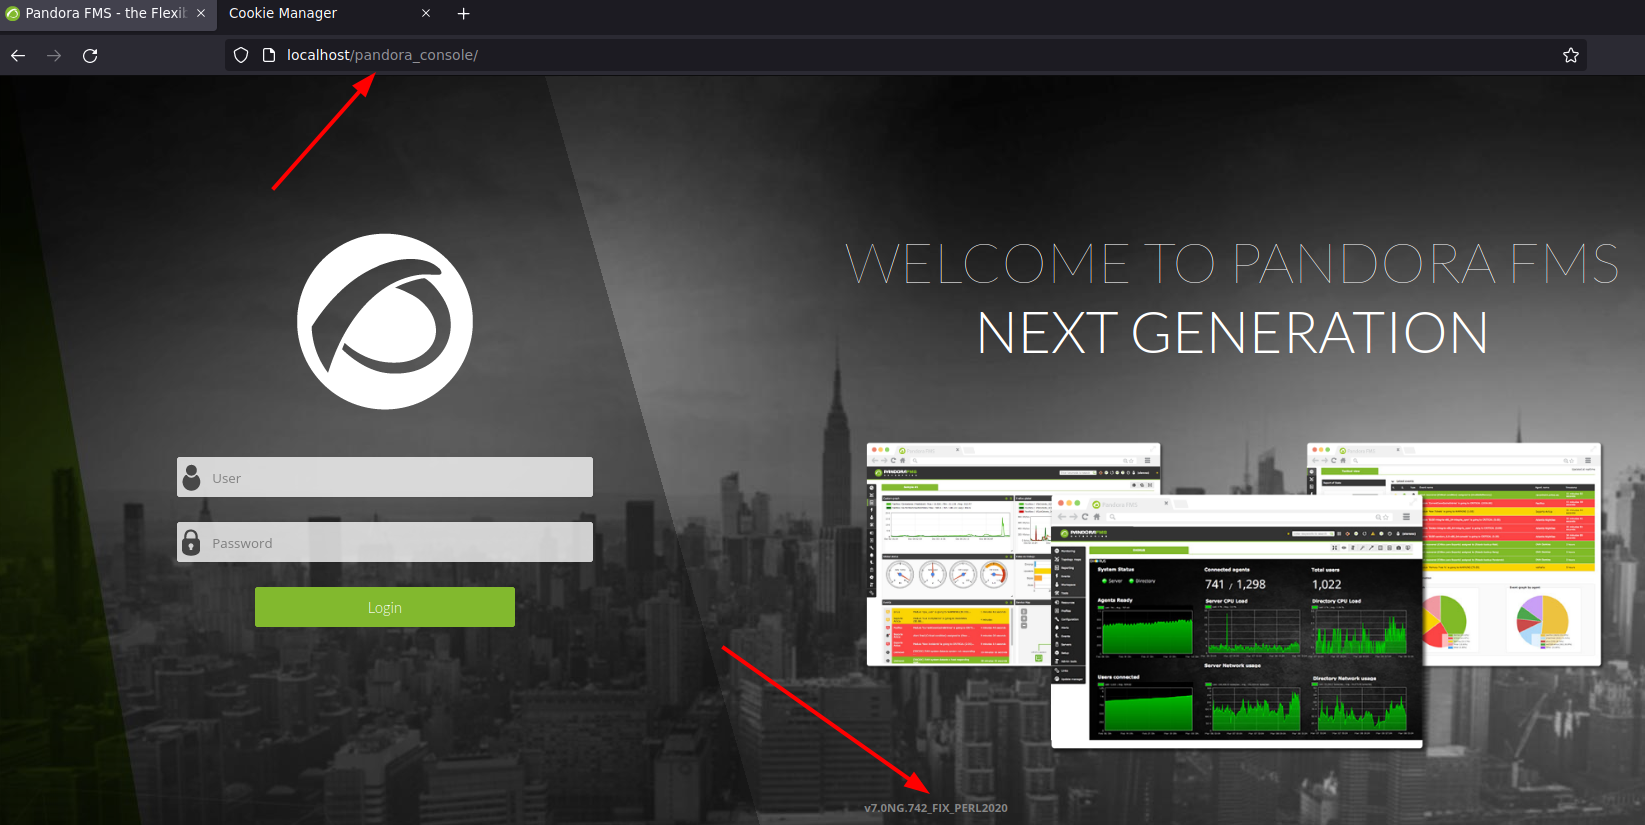Screen dimensions: 1645x825
Task: Close the Cookie Manager tab
Action: [426, 13]
